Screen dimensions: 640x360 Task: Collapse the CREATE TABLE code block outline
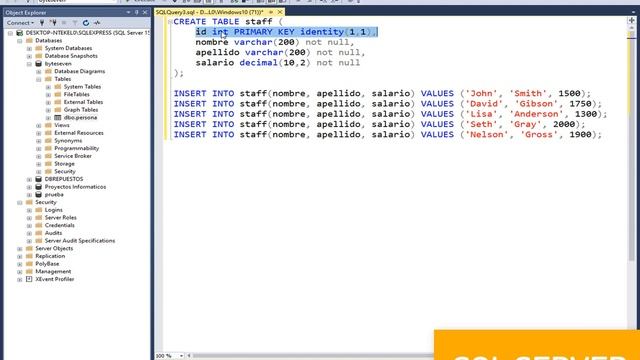pyautogui.click(x=170, y=22)
